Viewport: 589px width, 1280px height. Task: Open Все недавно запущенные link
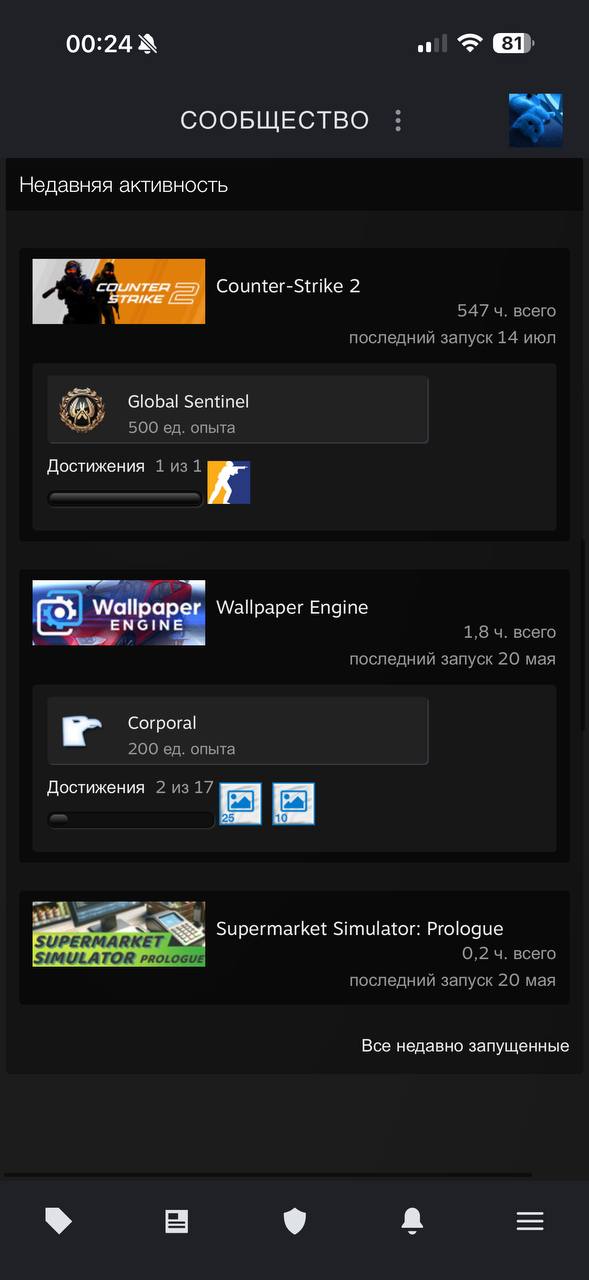point(465,1046)
